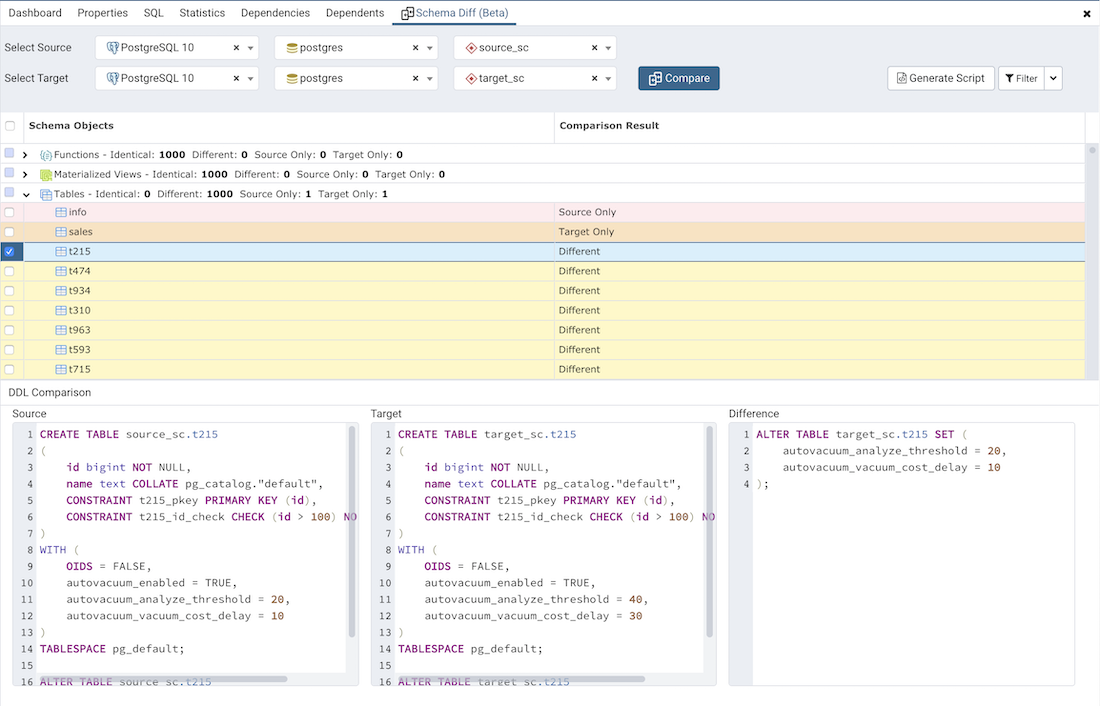Click the Target DDL horizontal scrollbar
The width and height of the screenshot is (1100, 706).
click(x=521, y=679)
